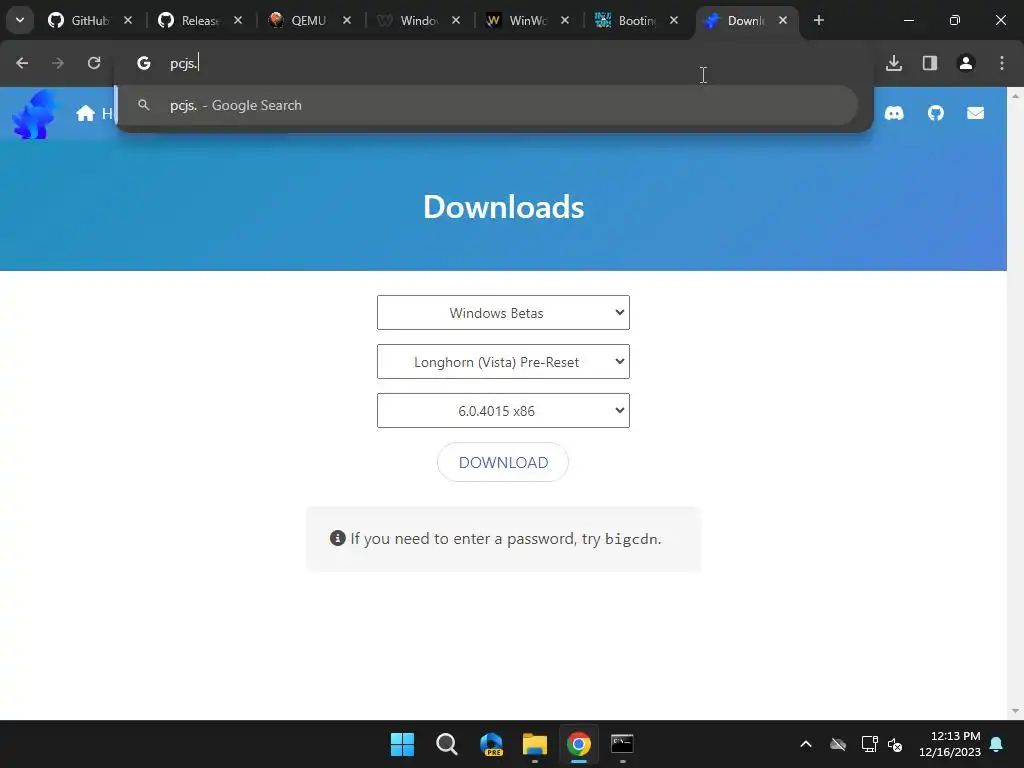Click the muted volume tray icon
Screen dimensions: 1024x768
(895, 744)
